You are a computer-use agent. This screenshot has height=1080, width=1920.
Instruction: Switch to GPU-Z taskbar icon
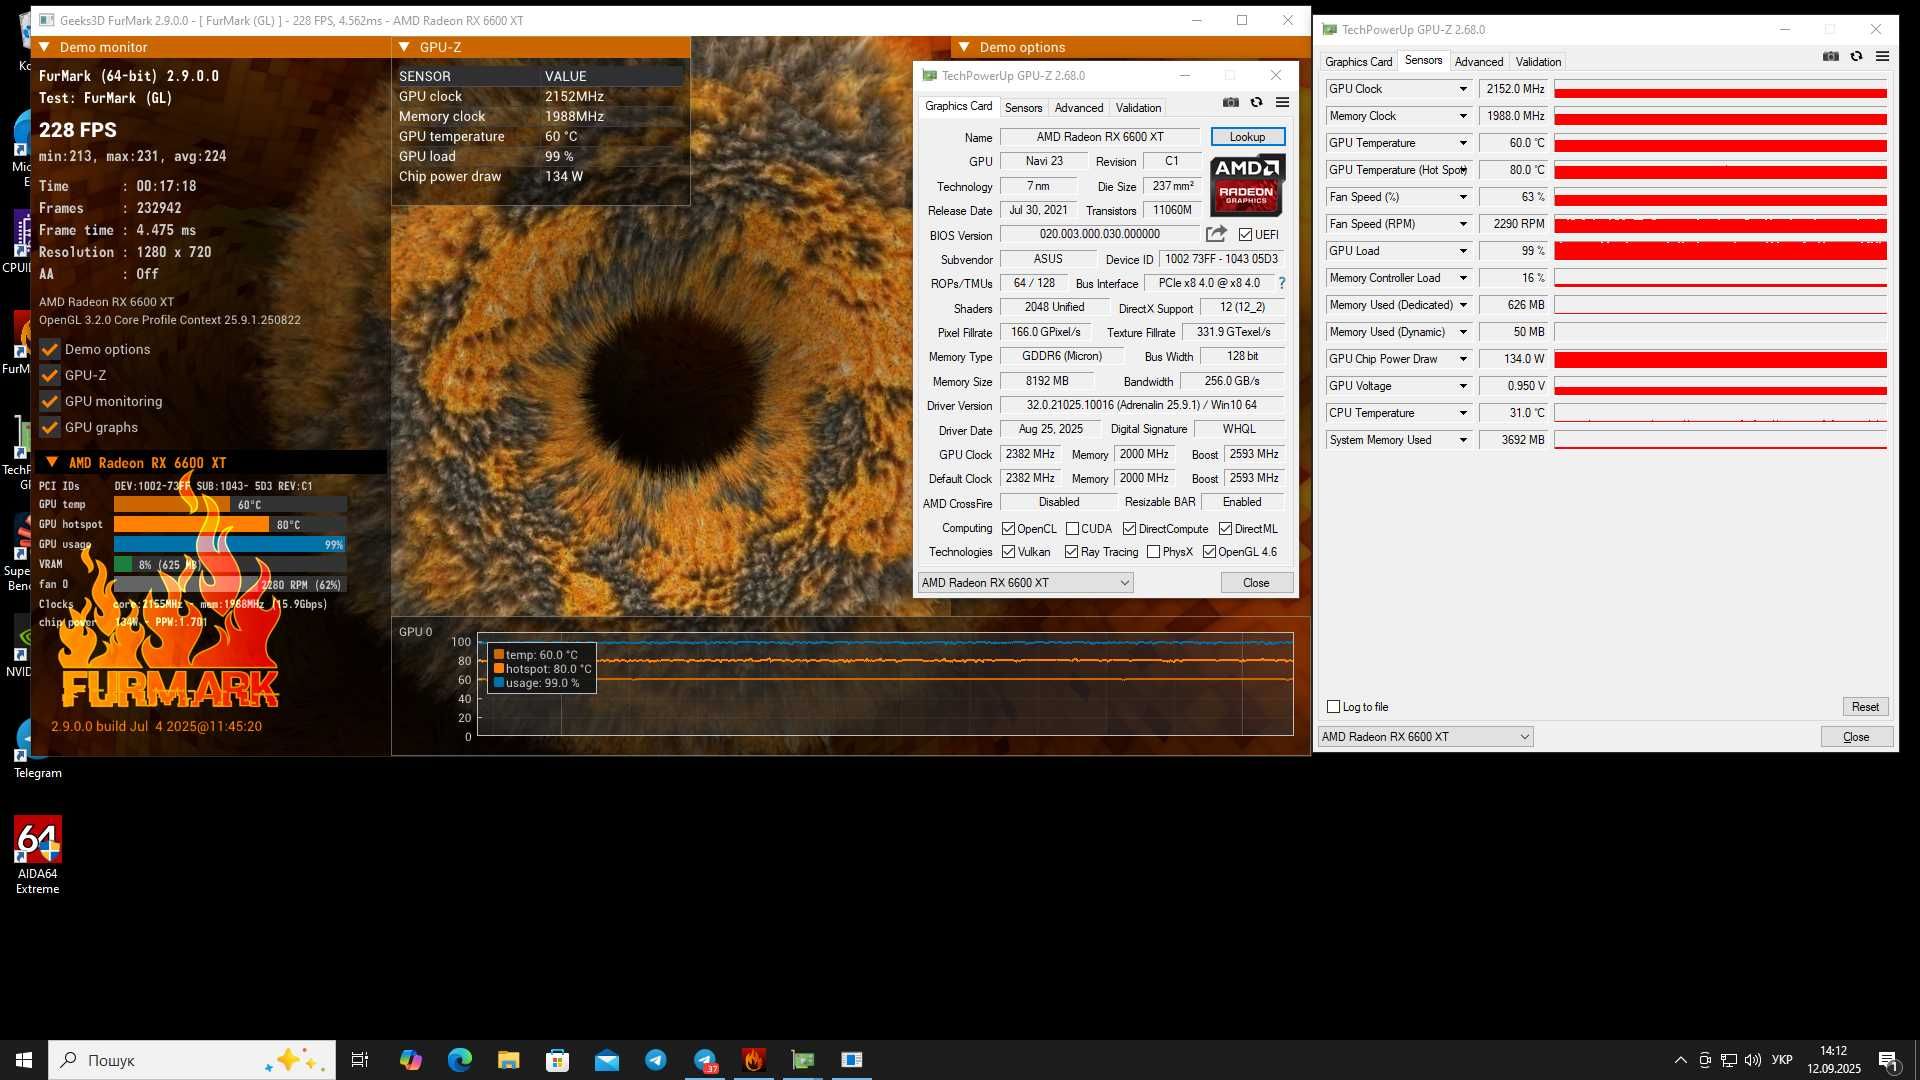click(803, 1060)
